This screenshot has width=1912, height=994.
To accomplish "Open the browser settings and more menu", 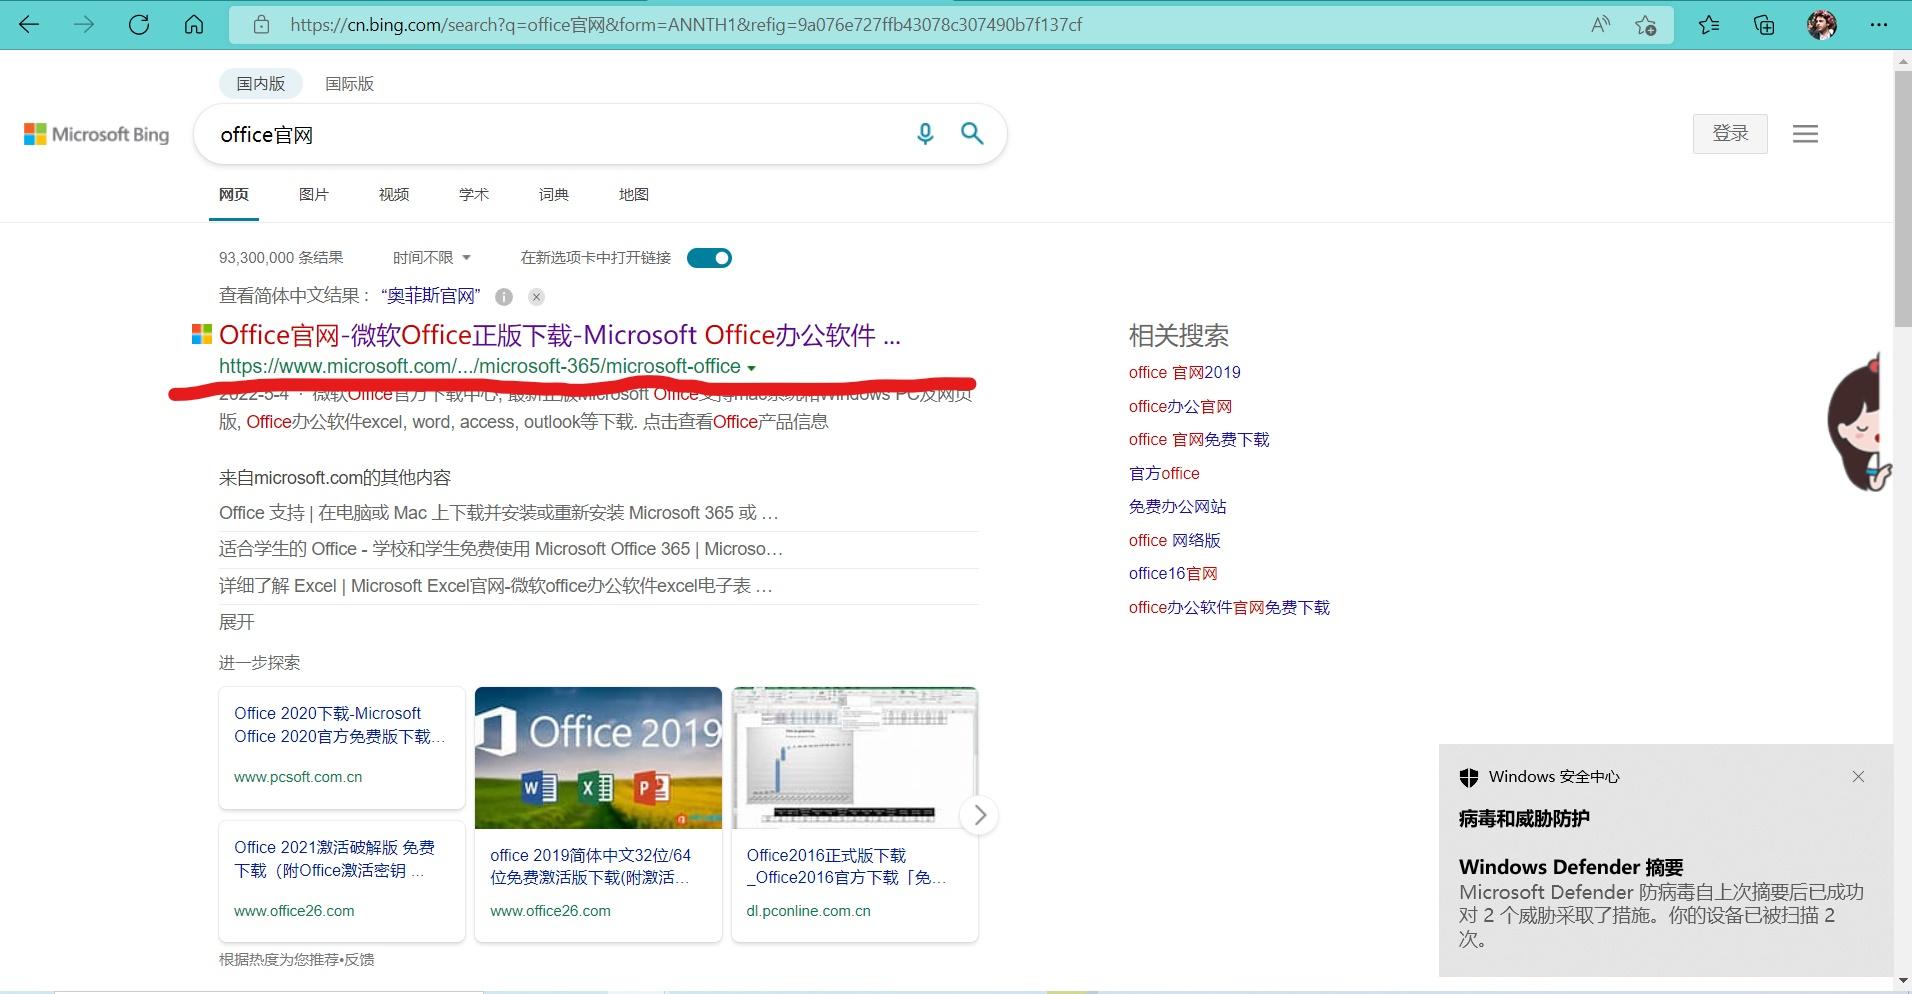I will click(x=1879, y=25).
